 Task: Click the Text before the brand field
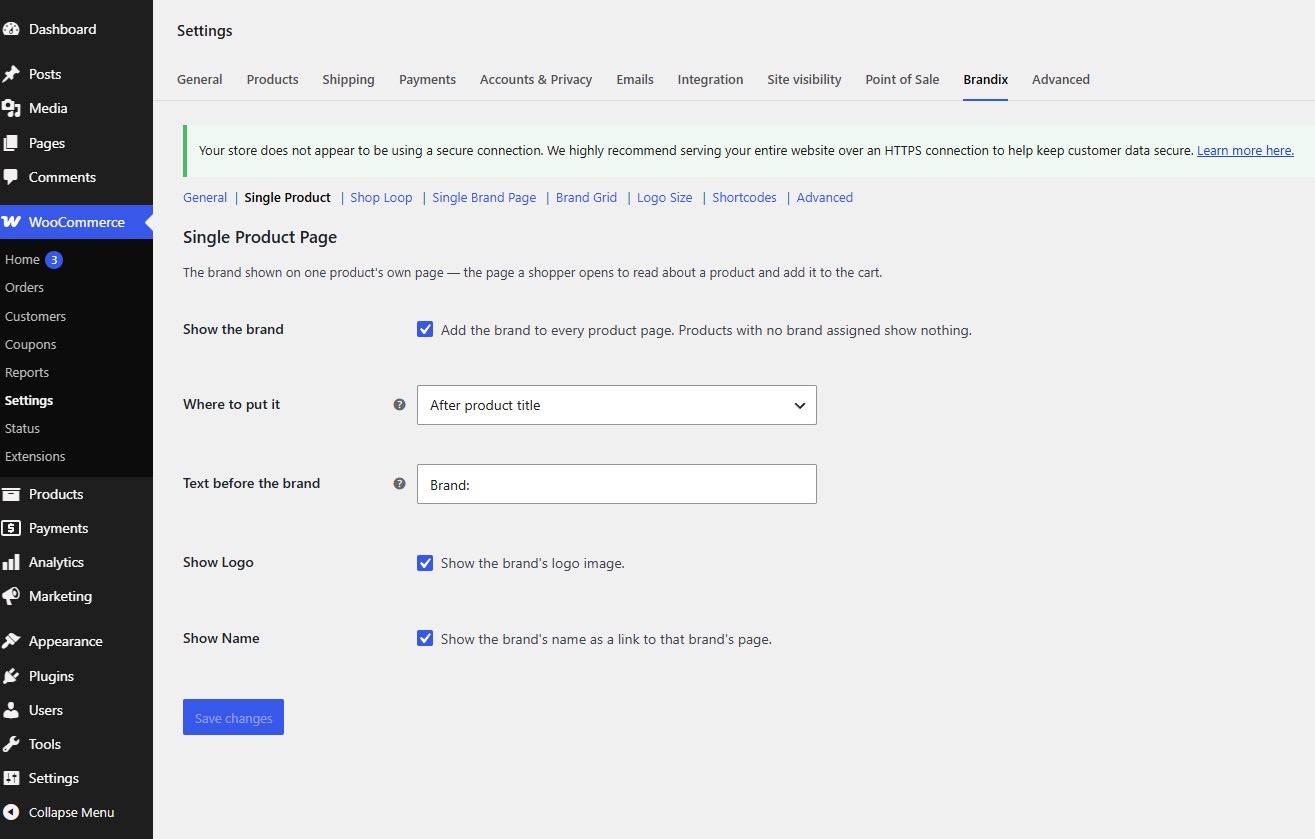coord(617,484)
